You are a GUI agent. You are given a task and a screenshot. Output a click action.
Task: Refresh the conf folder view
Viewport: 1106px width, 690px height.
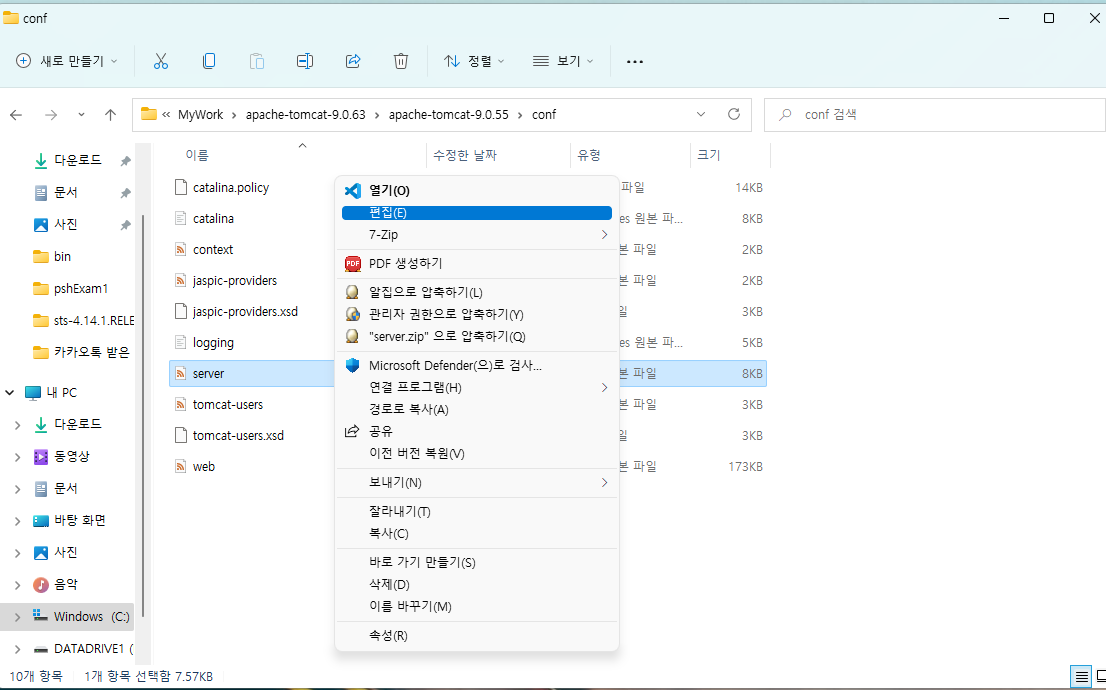734,114
